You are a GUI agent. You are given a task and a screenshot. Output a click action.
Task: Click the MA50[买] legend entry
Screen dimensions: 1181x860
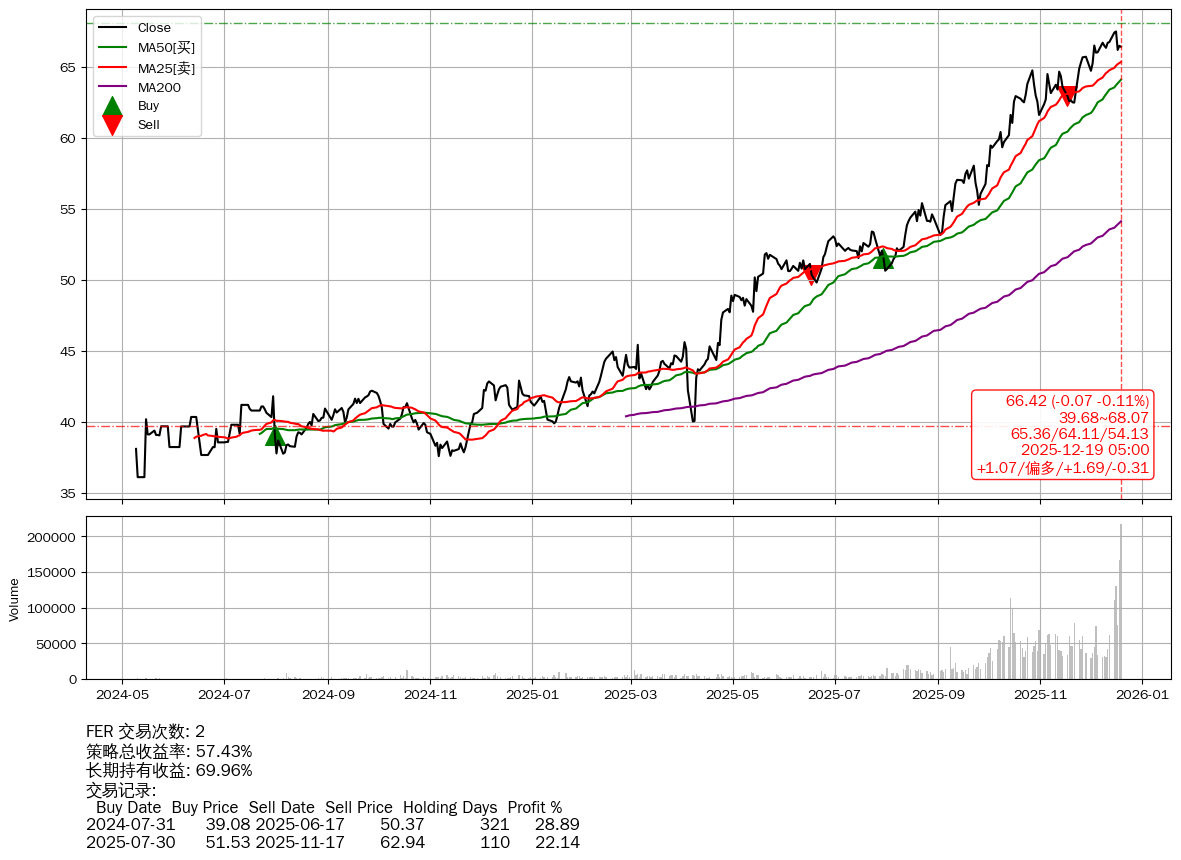(x=166, y=47)
